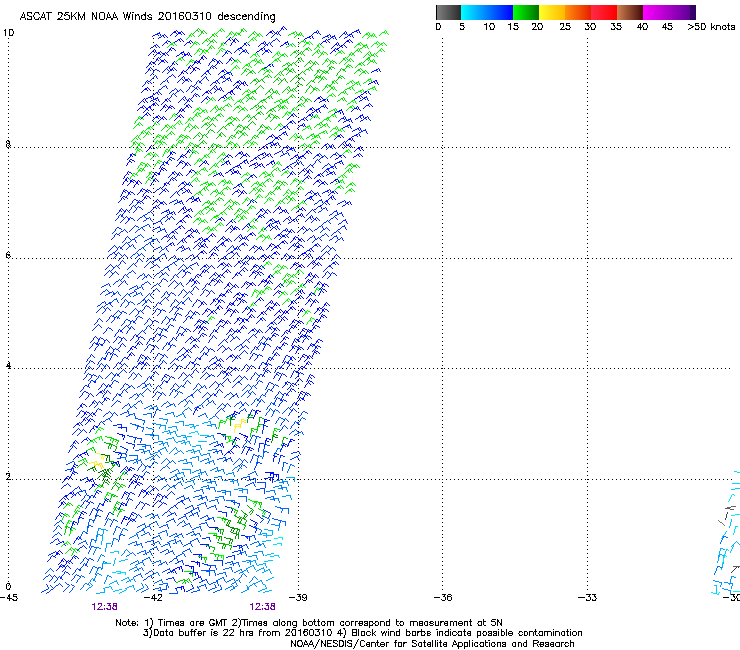The width and height of the screenshot is (740, 650).
Task: Click the left 12:38 time stamp
Action: 104,607
